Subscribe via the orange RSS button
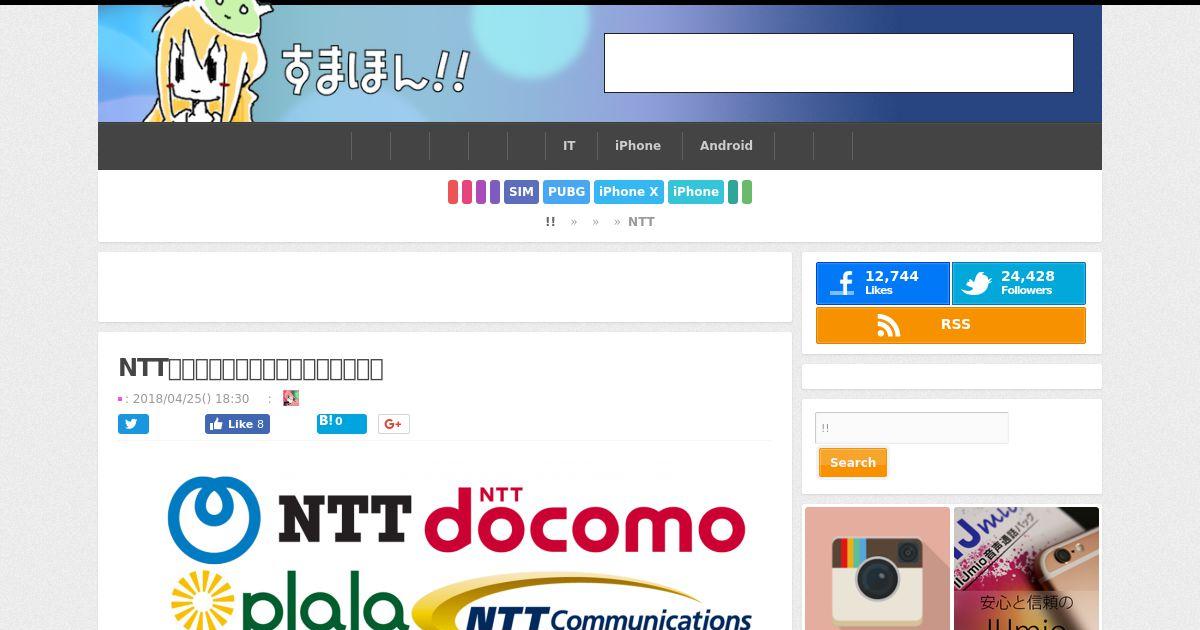Screen dimensions: 1200x630 point(951,325)
